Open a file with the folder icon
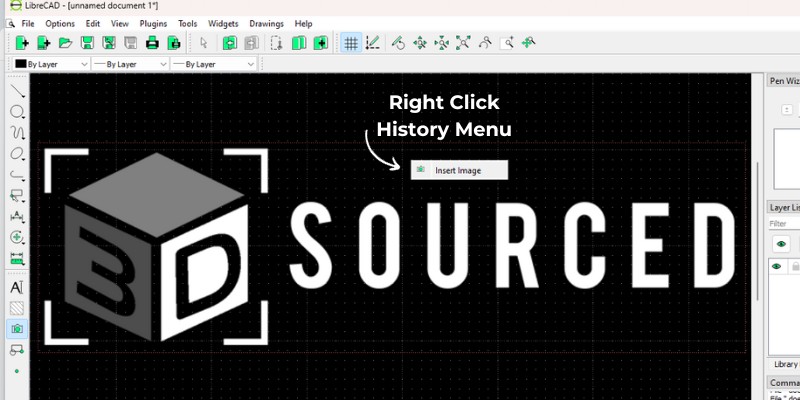This screenshot has width=800, height=400. tap(65, 43)
